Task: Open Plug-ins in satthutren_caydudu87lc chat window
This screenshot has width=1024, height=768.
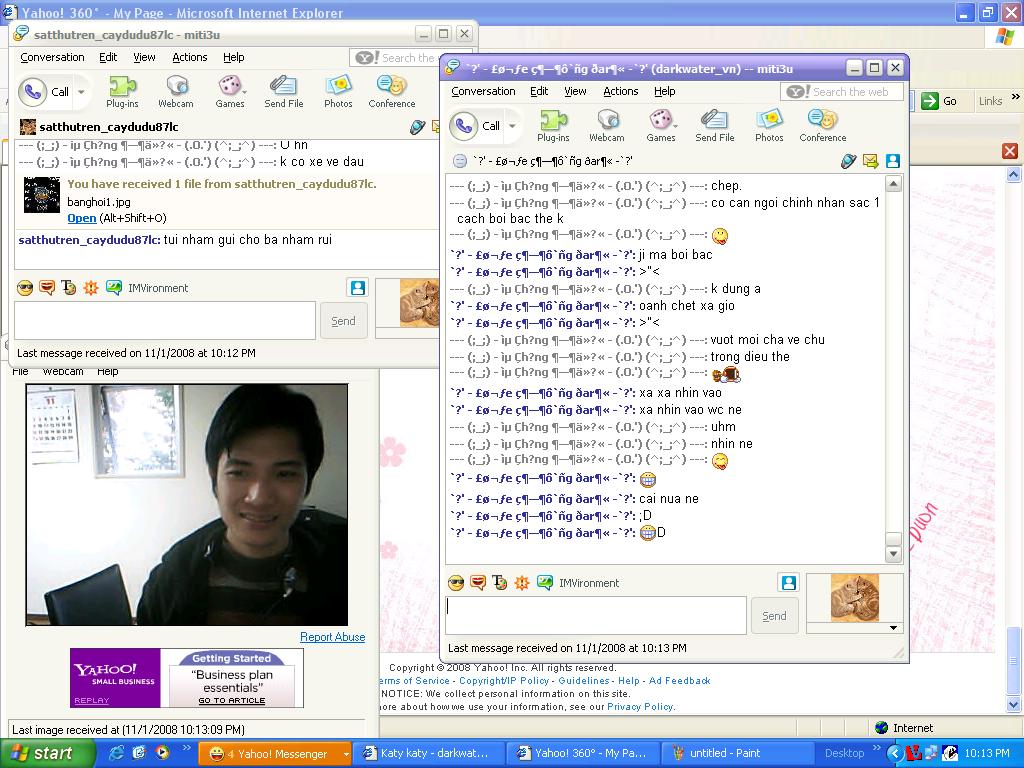Action: pyautogui.click(x=122, y=91)
